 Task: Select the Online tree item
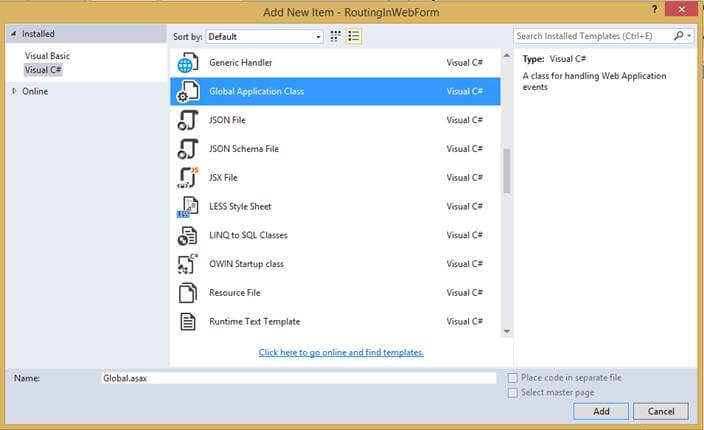click(x=35, y=91)
